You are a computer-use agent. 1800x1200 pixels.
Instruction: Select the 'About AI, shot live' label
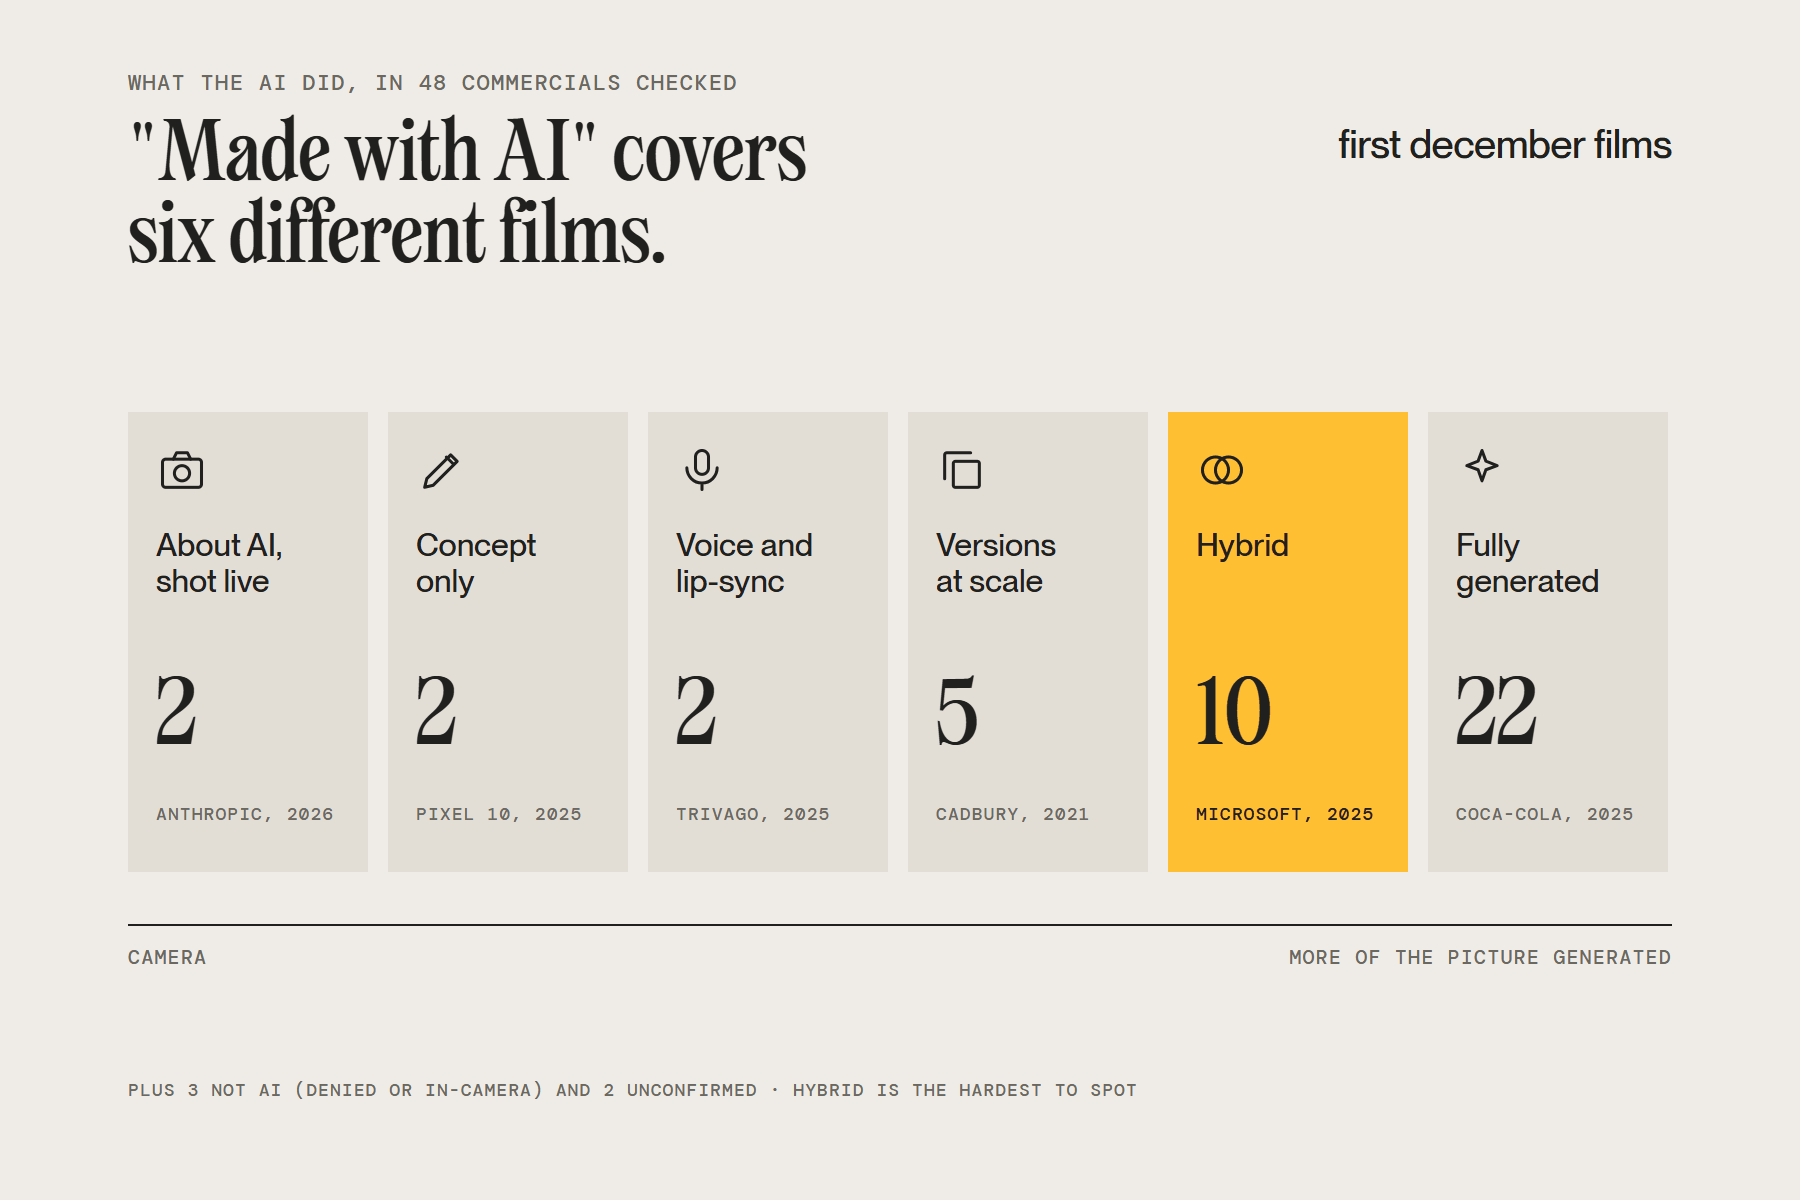(219, 563)
